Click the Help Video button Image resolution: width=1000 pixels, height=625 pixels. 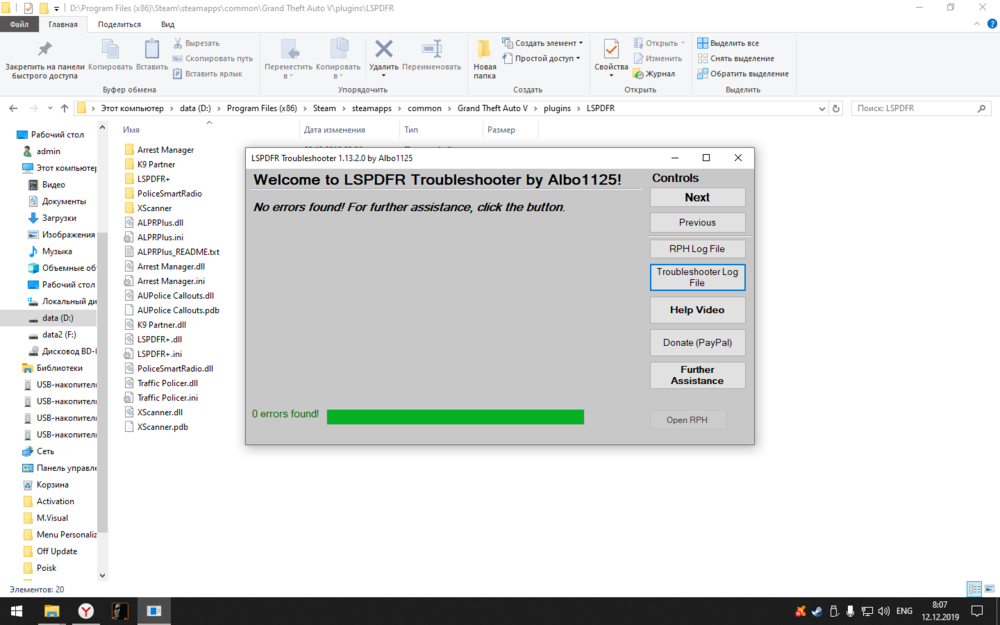[697, 310]
